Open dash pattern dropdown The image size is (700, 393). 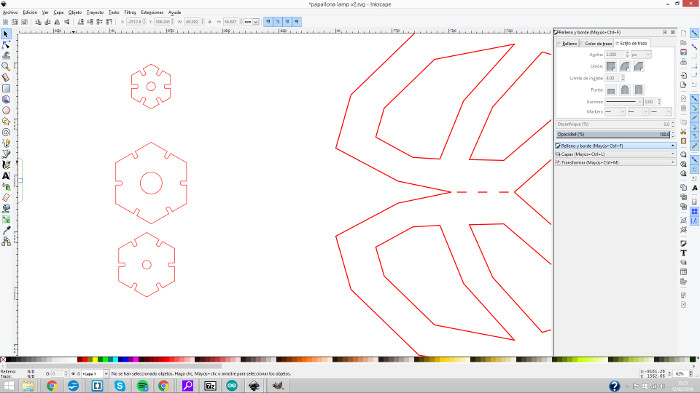[624, 101]
